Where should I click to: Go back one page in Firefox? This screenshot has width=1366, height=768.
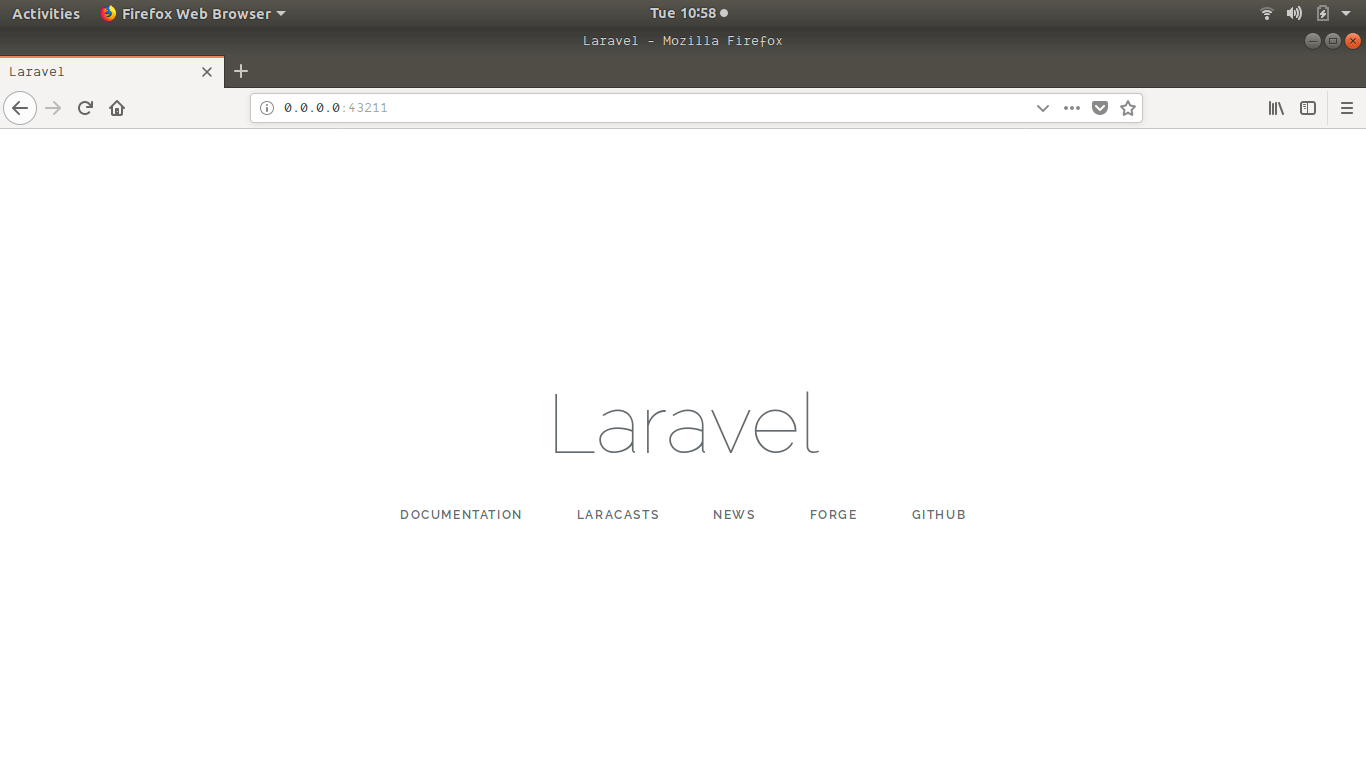(20, 108)
